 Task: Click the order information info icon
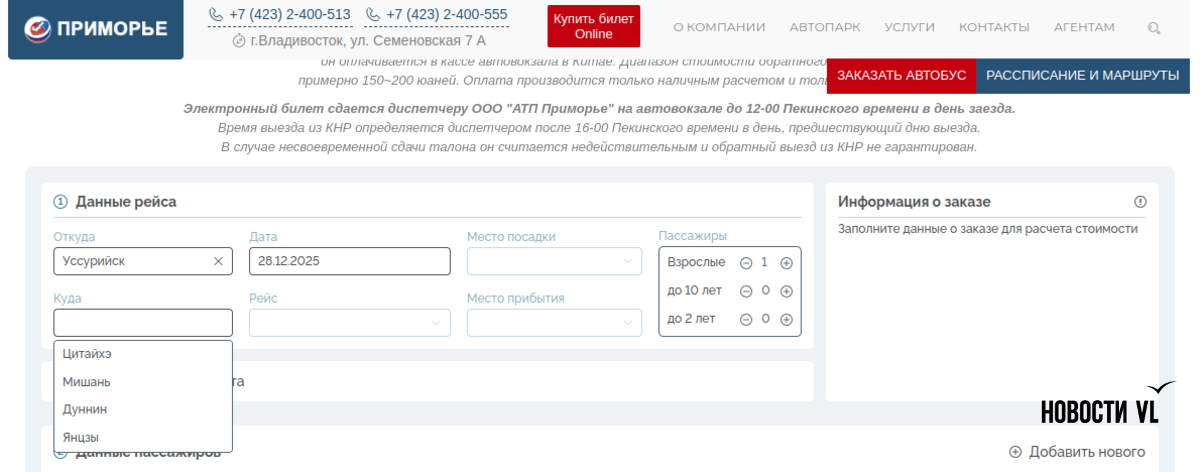tap(1140, 202)
